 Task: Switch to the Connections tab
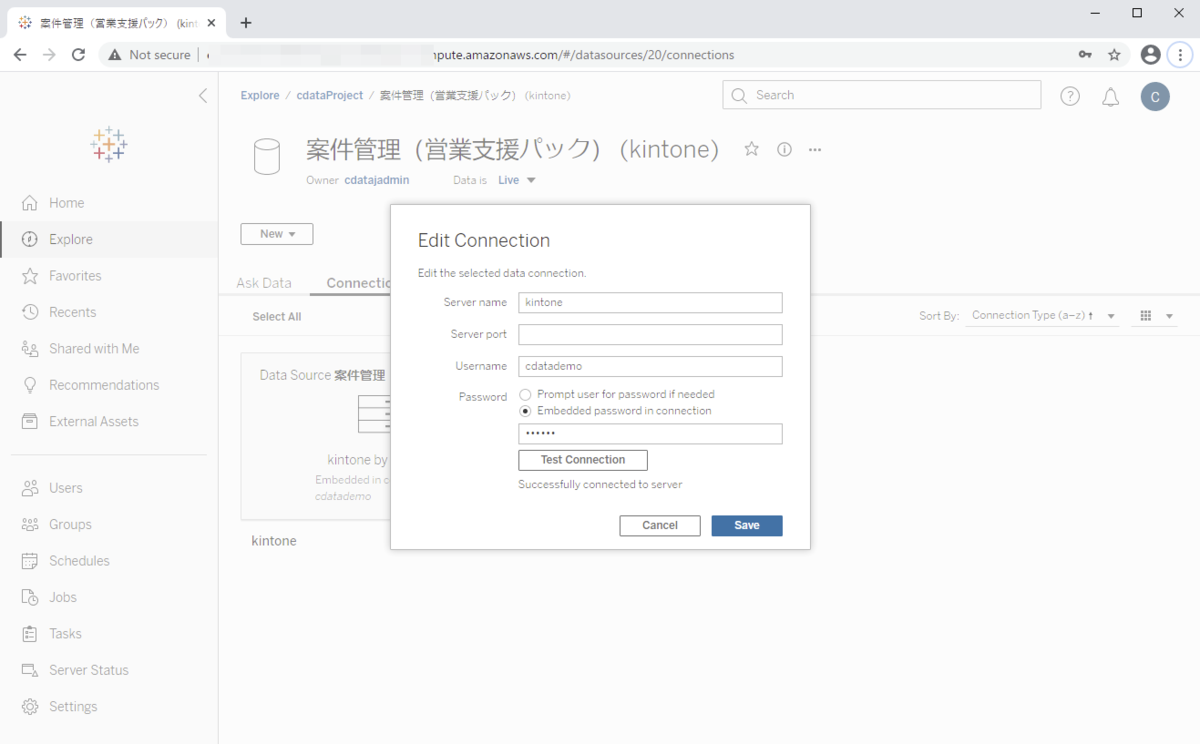[358, 283]
